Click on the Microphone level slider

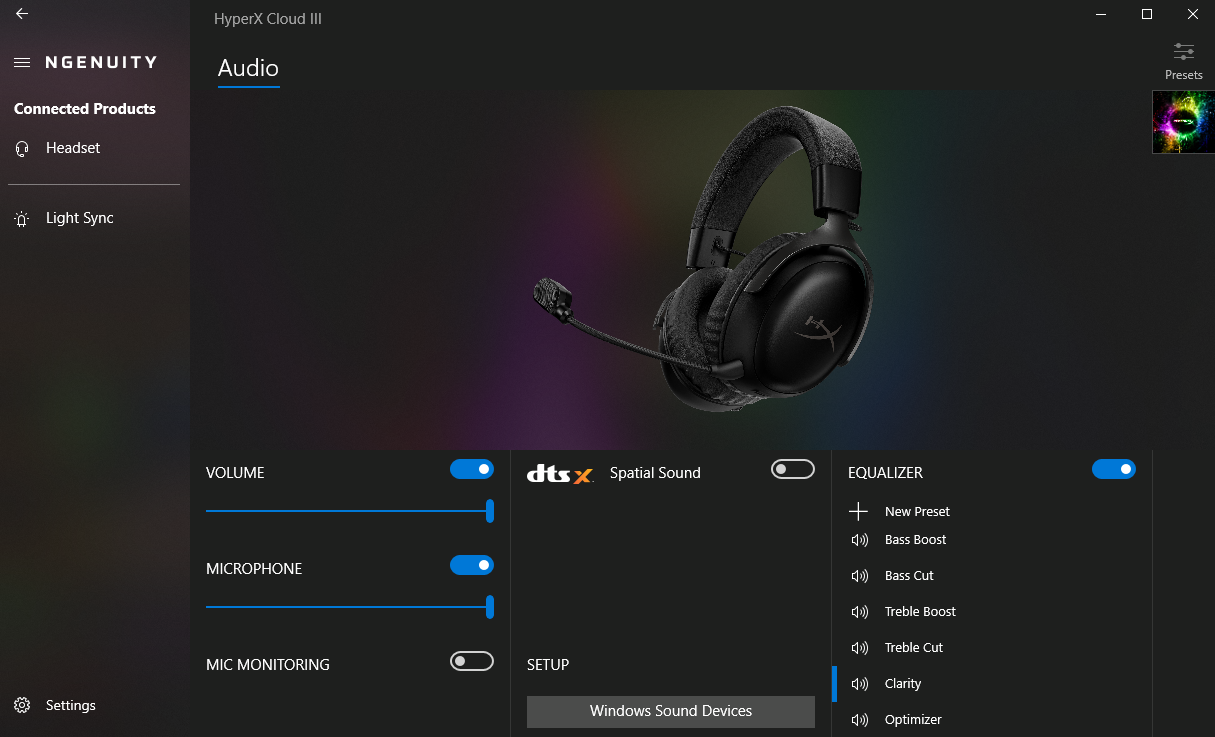pos(350,607)
